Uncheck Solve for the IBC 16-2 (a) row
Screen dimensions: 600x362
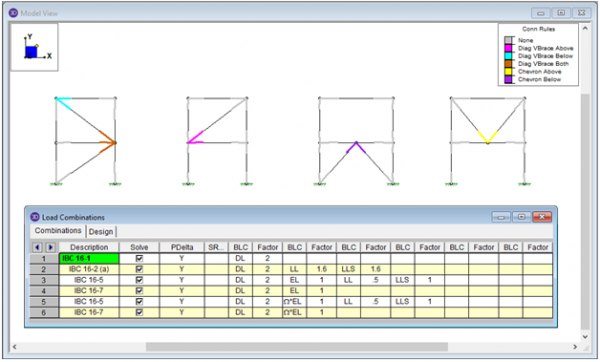point(139,269)
